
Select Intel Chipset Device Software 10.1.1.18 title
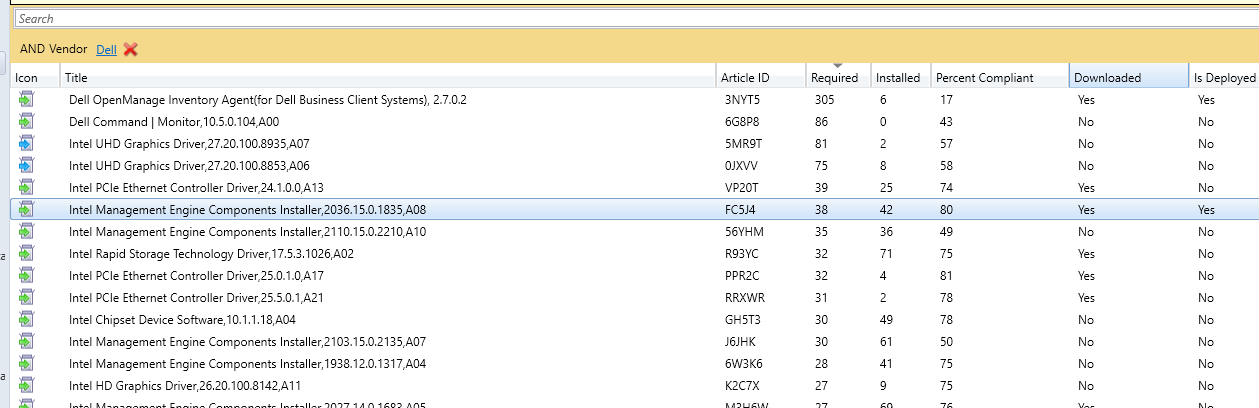tap(182, 320)
